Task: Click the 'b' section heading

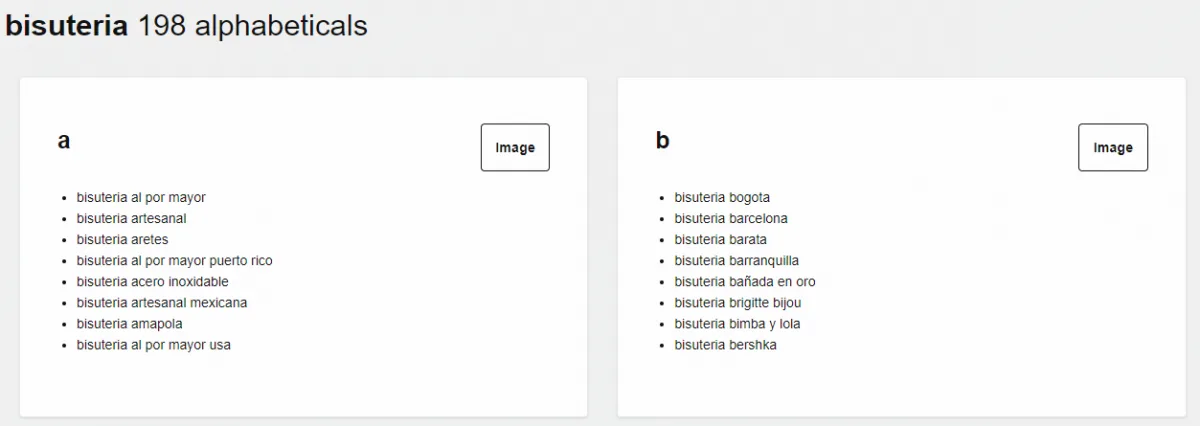Action: coord(662,141)
